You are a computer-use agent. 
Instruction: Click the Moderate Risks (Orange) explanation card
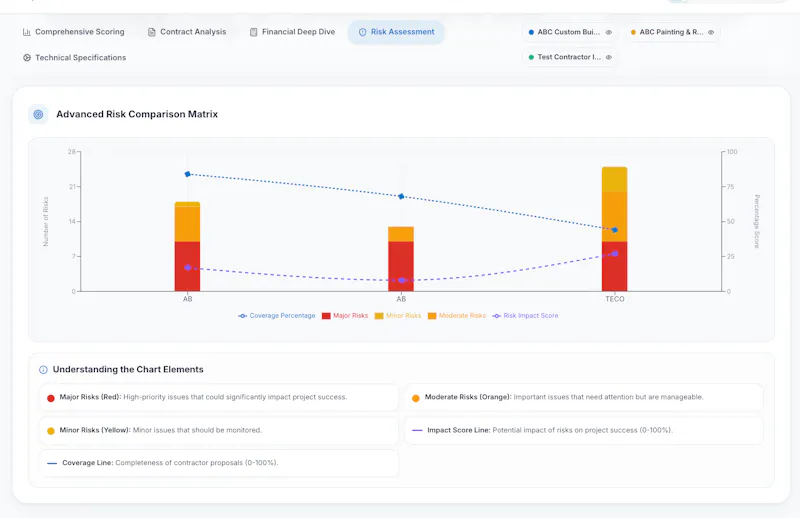pyautogui.click(x=584, y=397)
